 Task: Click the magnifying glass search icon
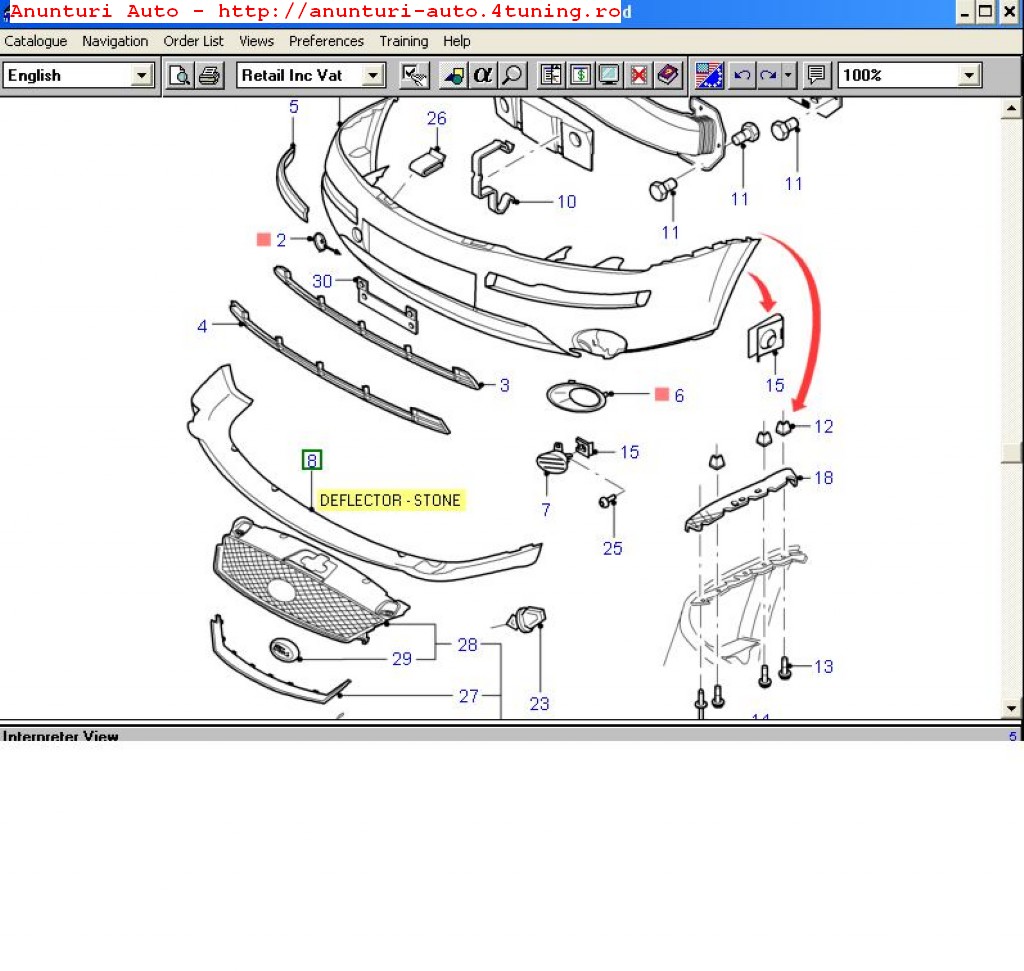coord(512,76)
